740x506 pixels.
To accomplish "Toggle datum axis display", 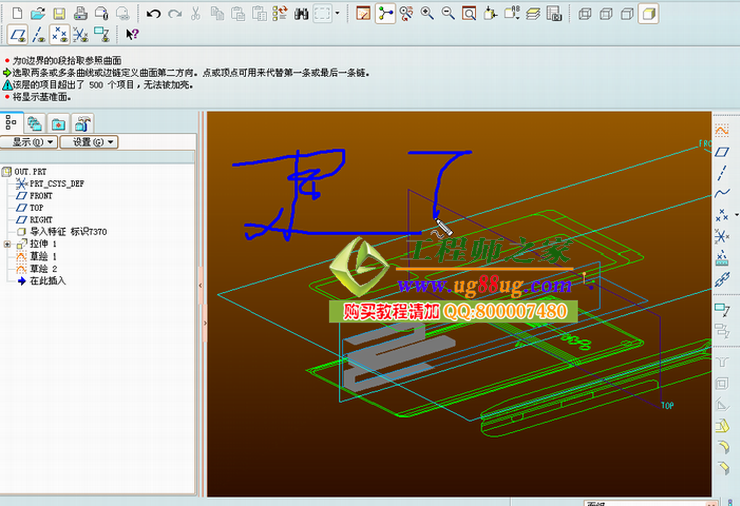I will point(38,34).
